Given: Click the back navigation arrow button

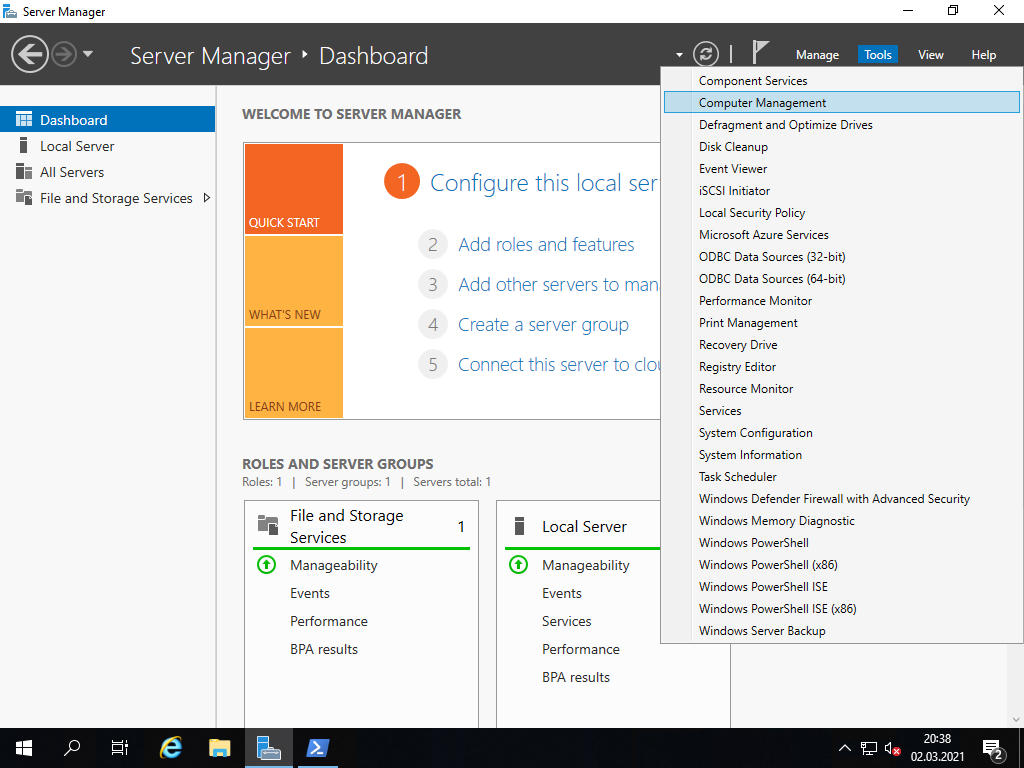Looking at the screenshot, I should [30, 54].
